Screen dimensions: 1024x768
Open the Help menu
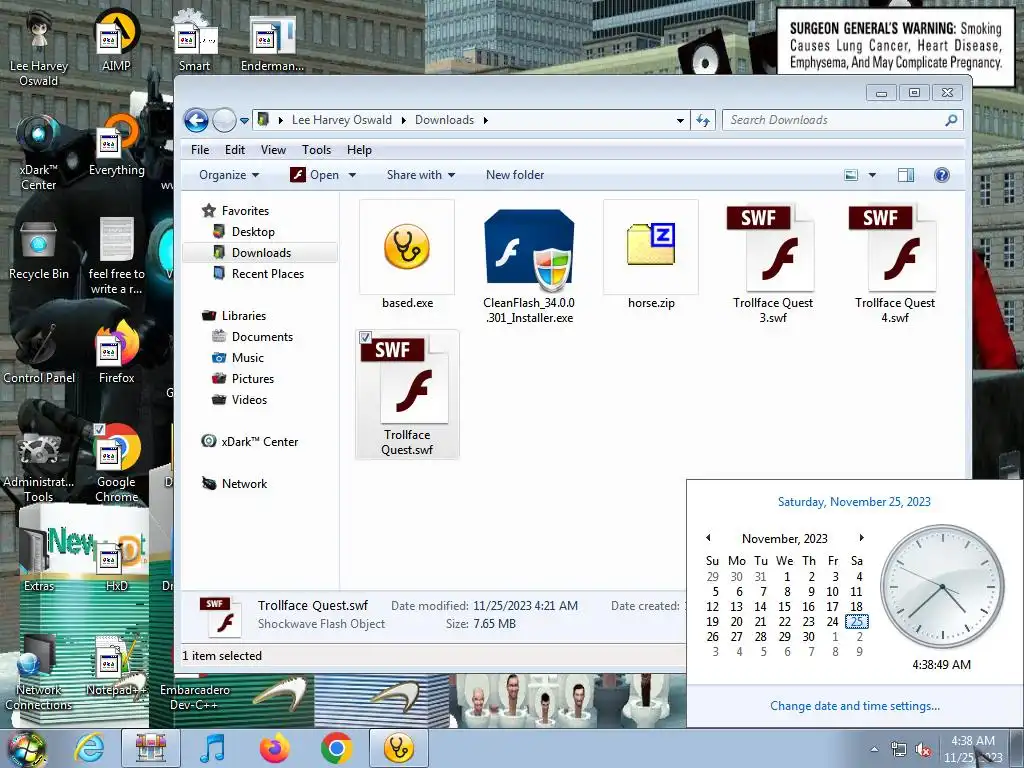[359, 150]
